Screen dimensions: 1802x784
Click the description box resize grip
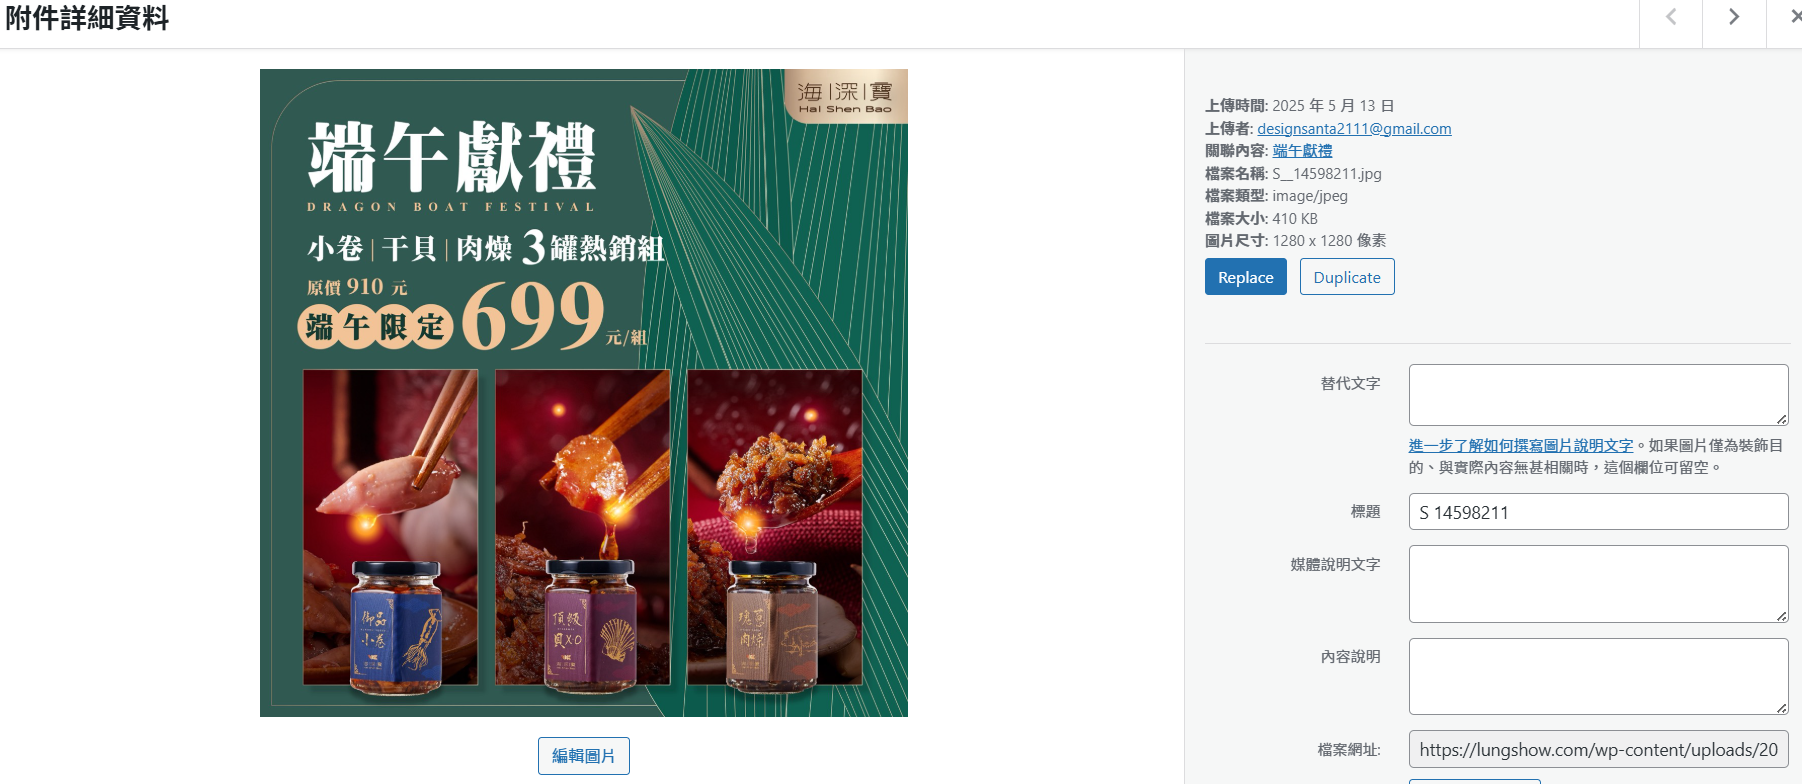[1782, 708]
